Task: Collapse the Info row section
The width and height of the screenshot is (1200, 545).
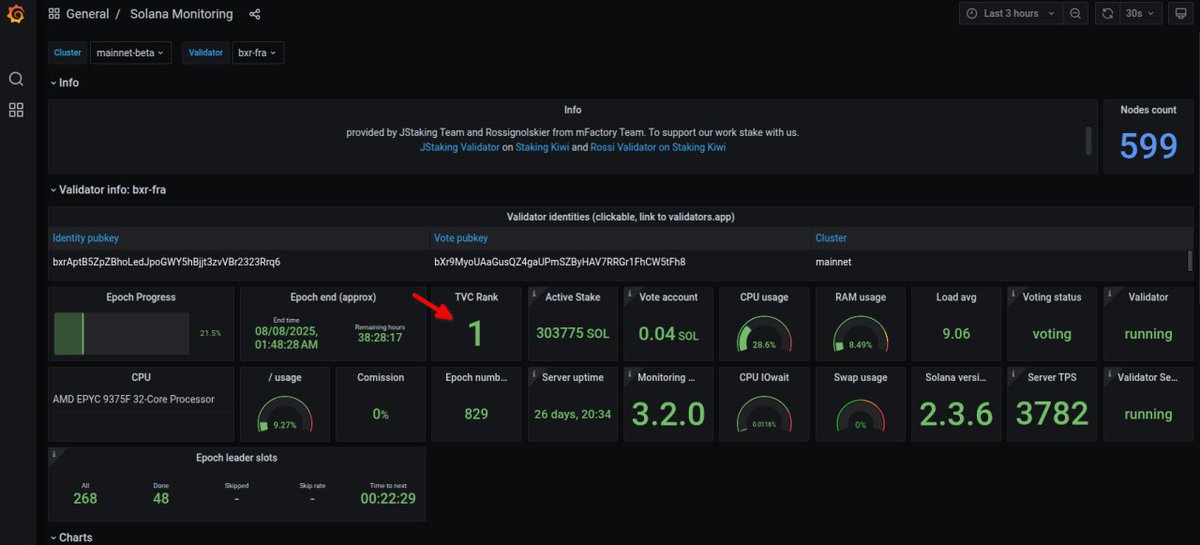Action: [x=64, y=83]
